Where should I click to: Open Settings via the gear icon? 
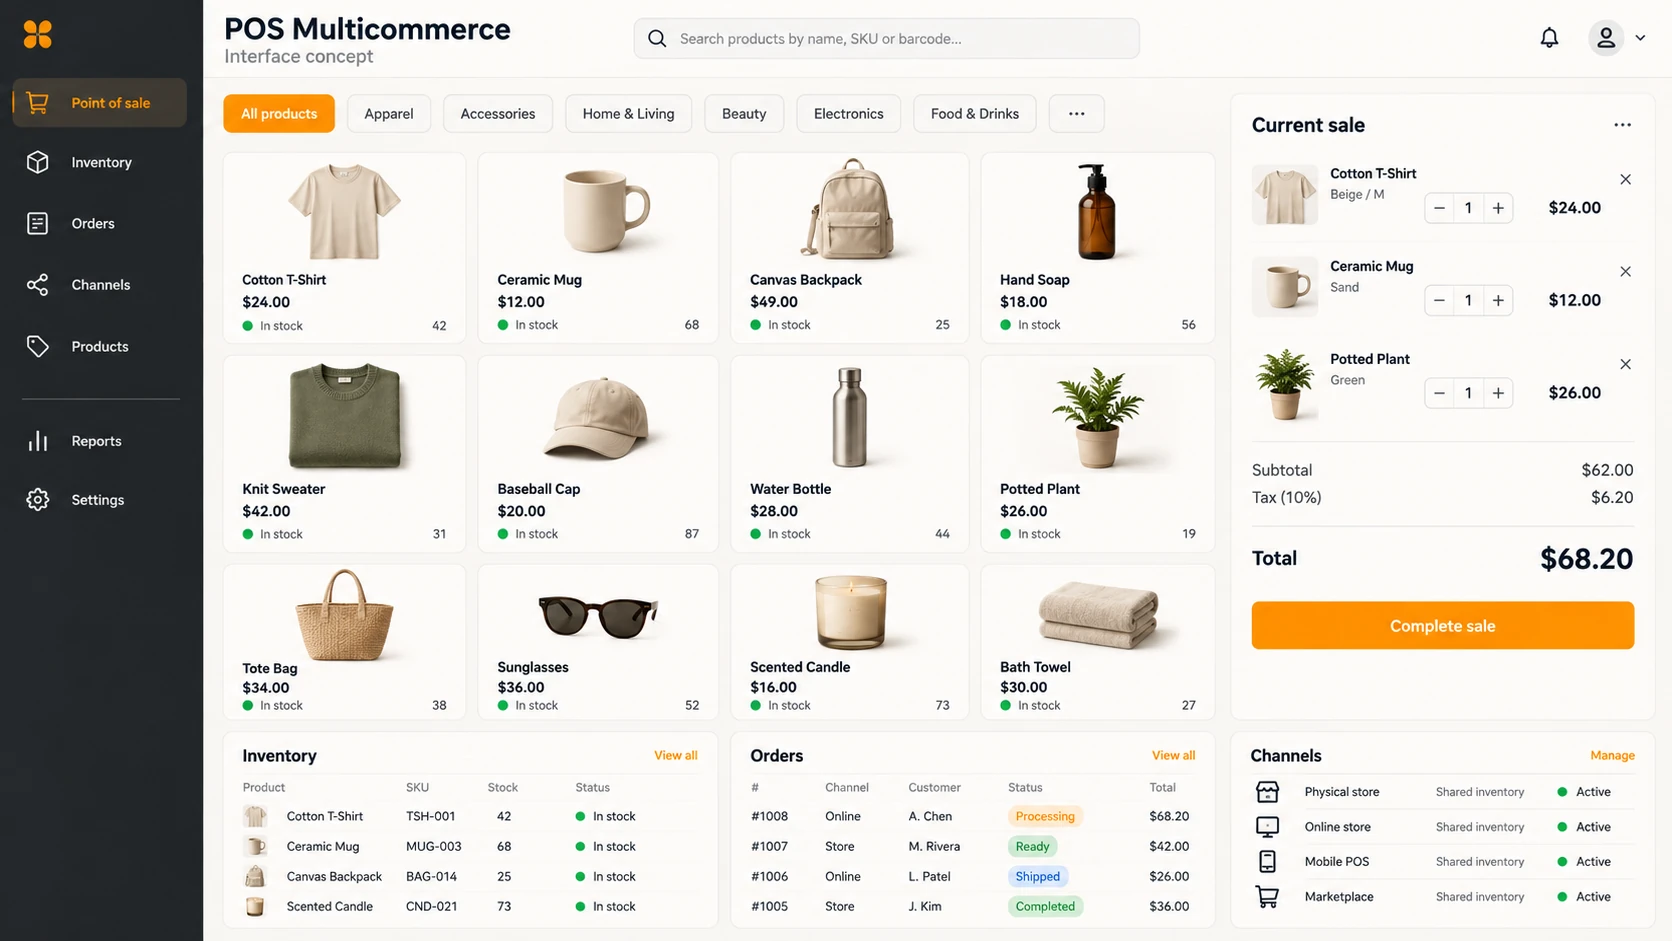38,500
